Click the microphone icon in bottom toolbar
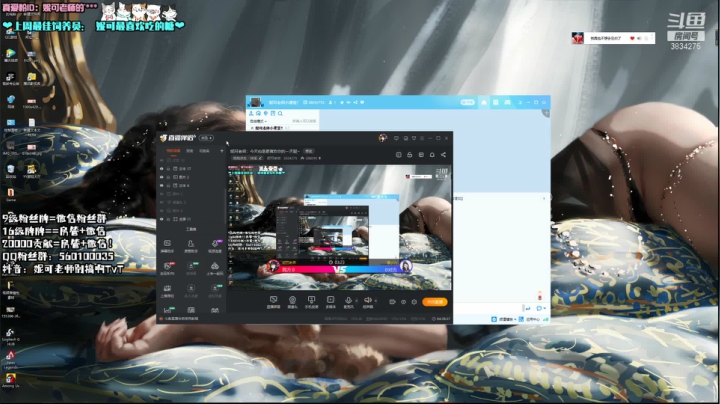Screen dimensions: 720x404 coord(349,300)
